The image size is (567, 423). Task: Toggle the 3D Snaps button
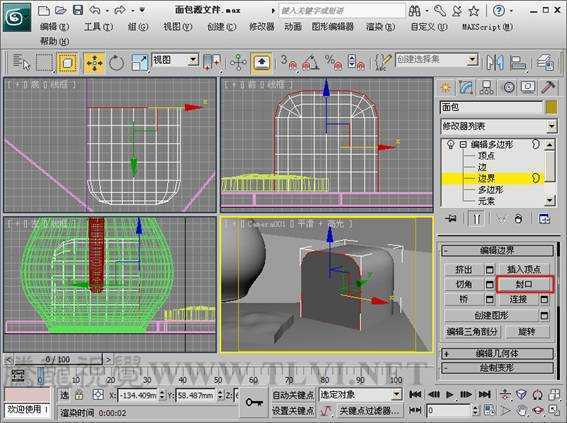[288, 63]
